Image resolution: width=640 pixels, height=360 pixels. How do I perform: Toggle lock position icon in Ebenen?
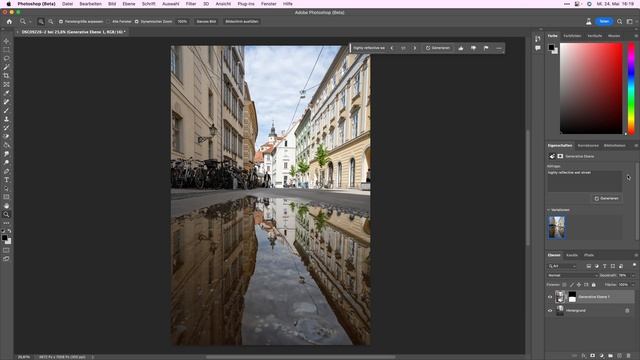point(579,284)
